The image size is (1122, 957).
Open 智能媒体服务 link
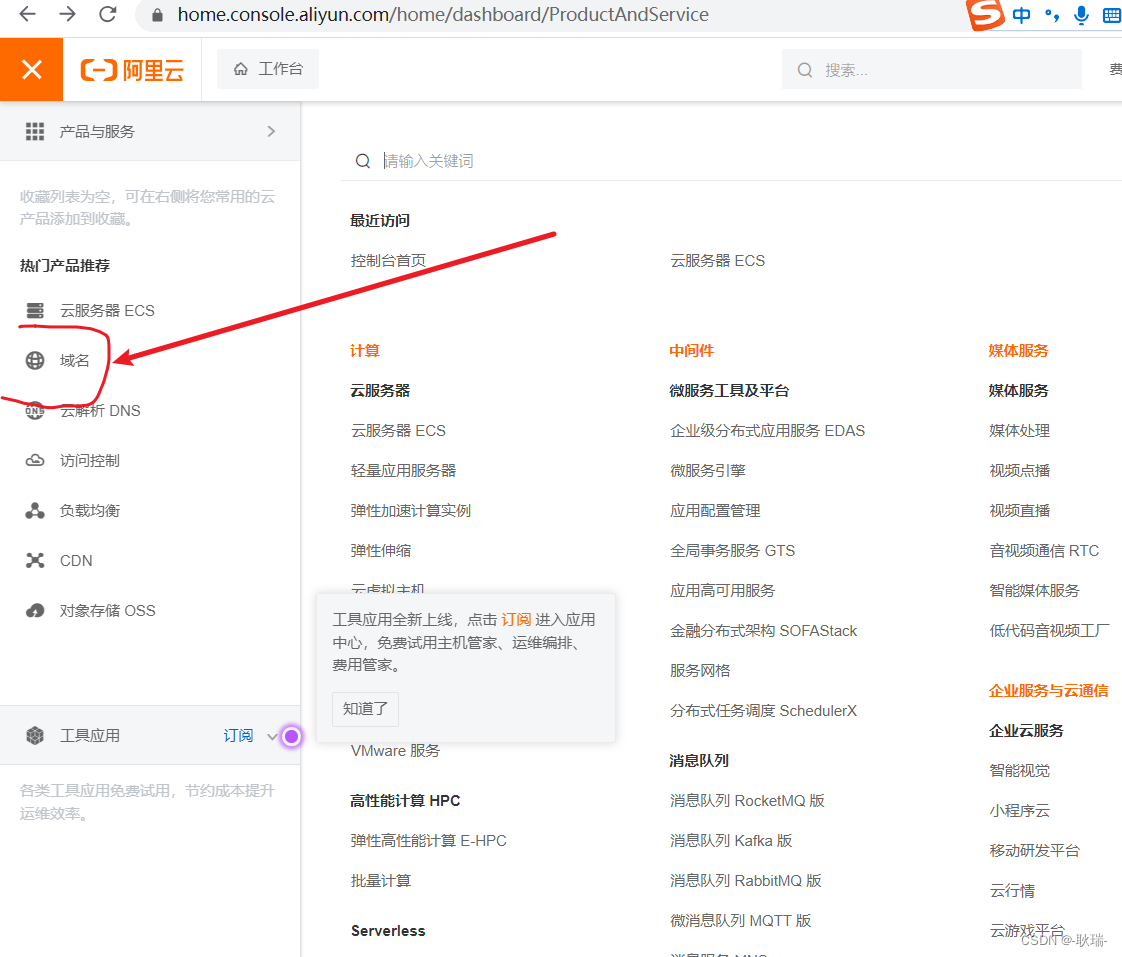[1034, 591]
